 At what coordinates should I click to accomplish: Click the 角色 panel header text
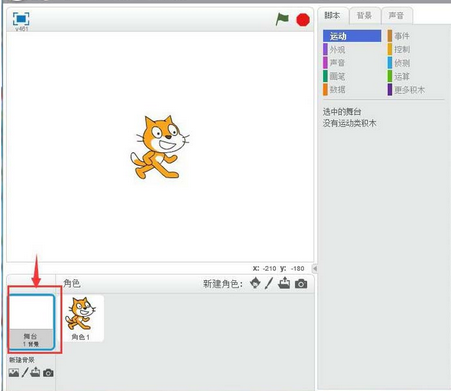pos(72,283)
